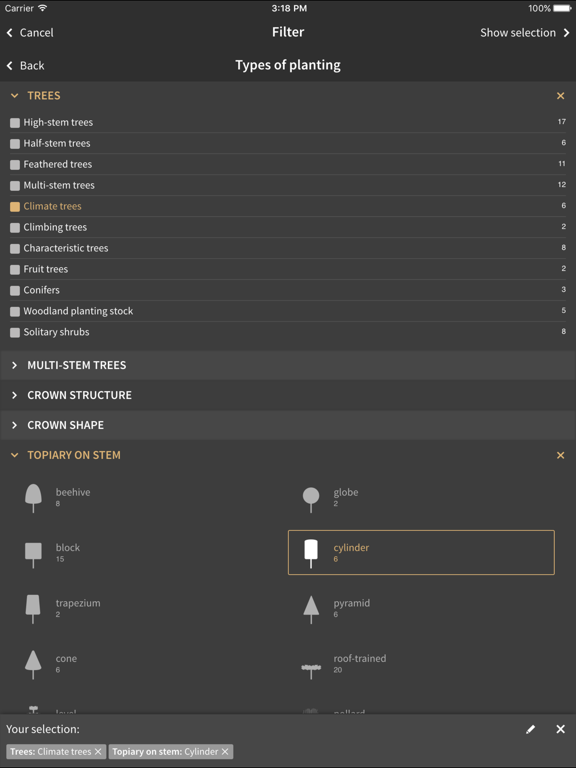Tap the Show selection arrow icon
This screenshot has width=576, height=768.
tap(567, 33)
